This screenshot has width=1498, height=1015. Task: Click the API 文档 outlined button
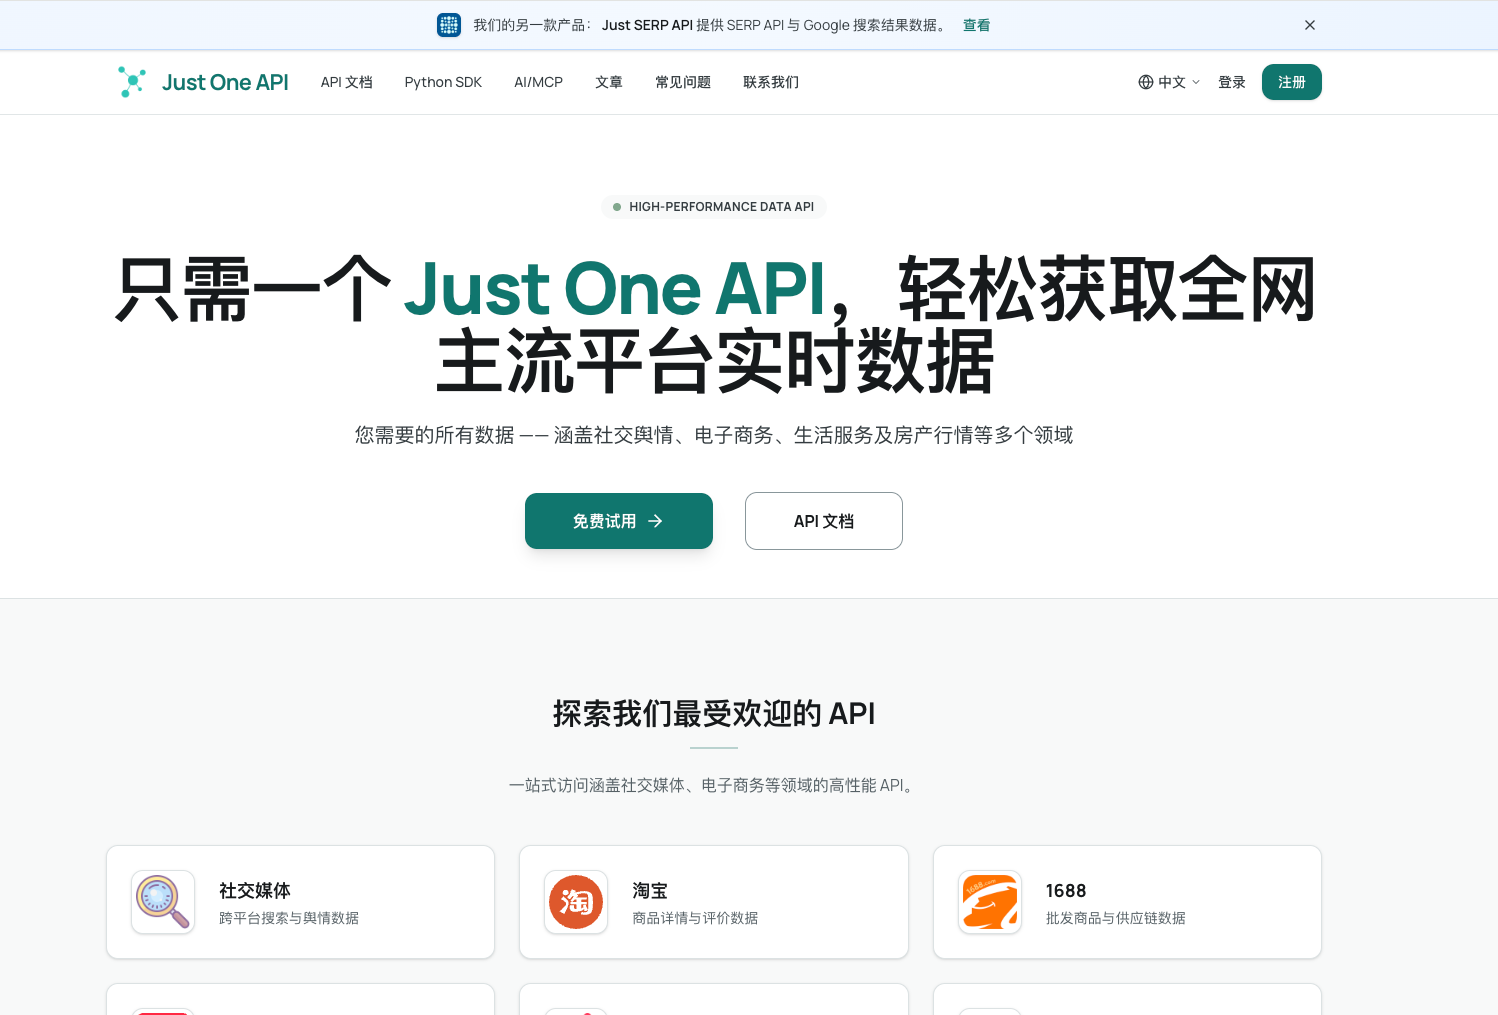[824, 521]
